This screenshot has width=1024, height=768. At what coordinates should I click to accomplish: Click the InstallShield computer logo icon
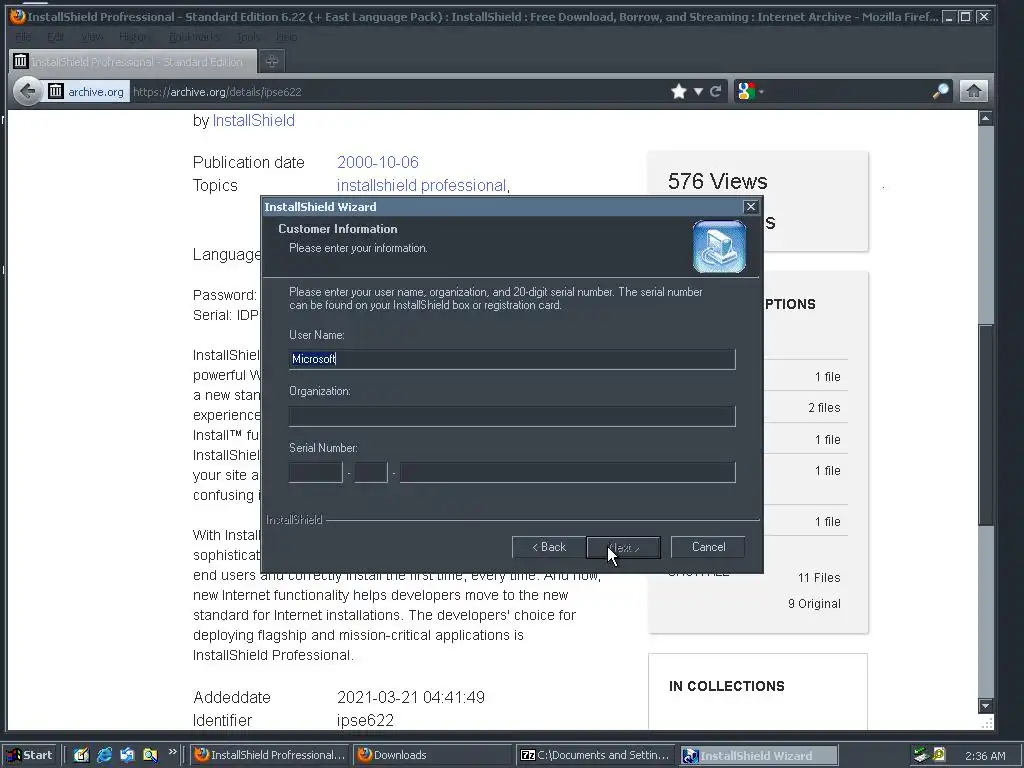719,246
